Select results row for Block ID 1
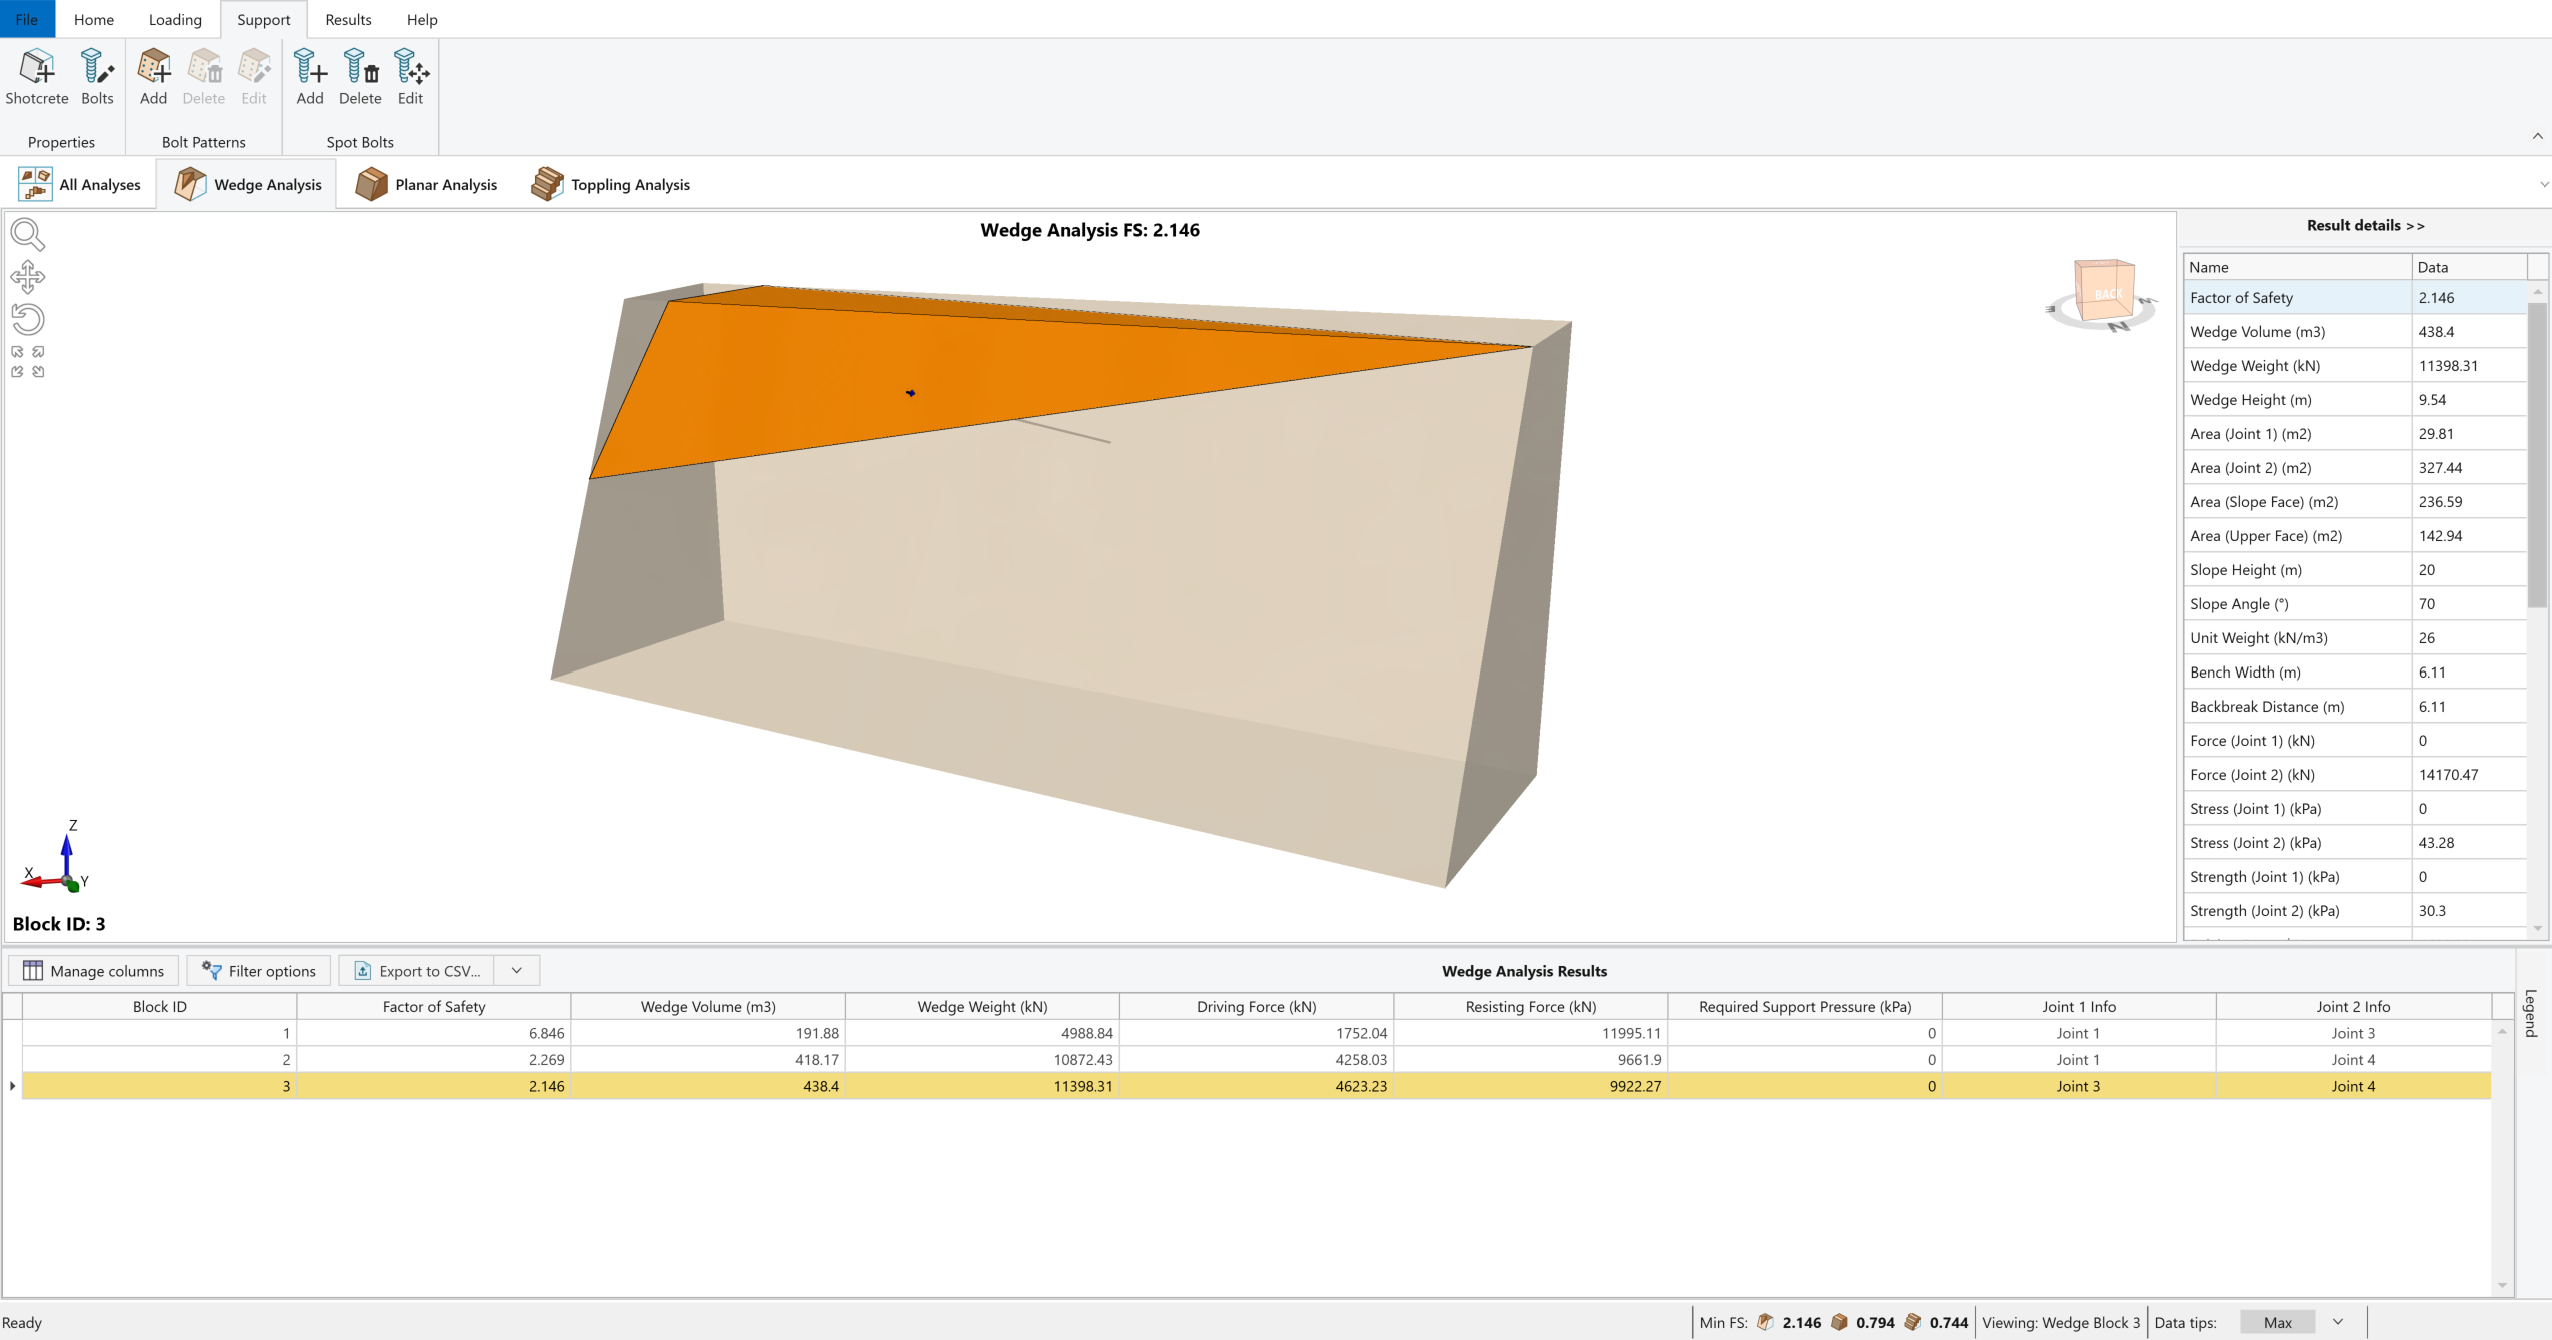The height and width of the screenshot is (1340, 2552). coord(1256,1033)
